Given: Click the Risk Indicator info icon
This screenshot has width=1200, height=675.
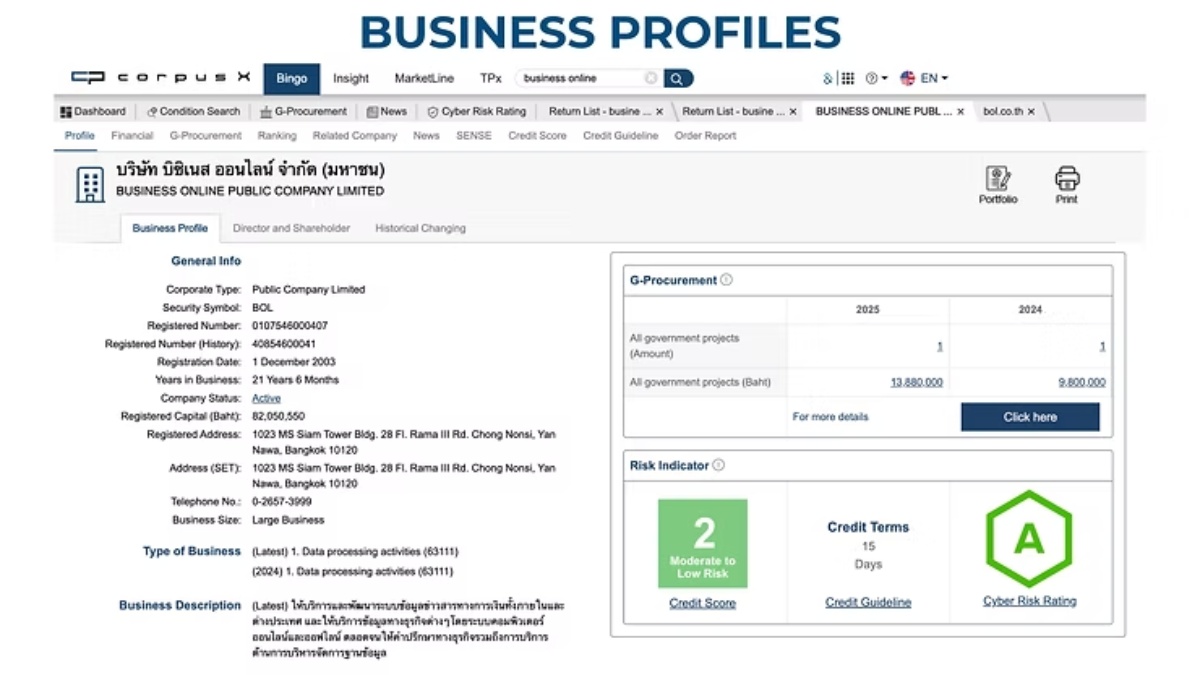Looking at the screenshot, I should click(x=718, y=465).
